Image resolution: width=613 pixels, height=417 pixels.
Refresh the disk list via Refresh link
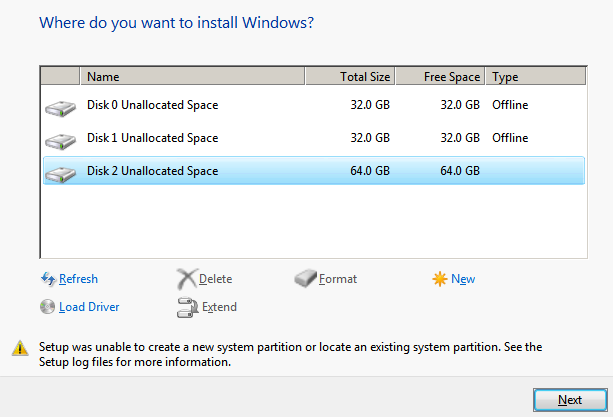(x=78, y=279)
